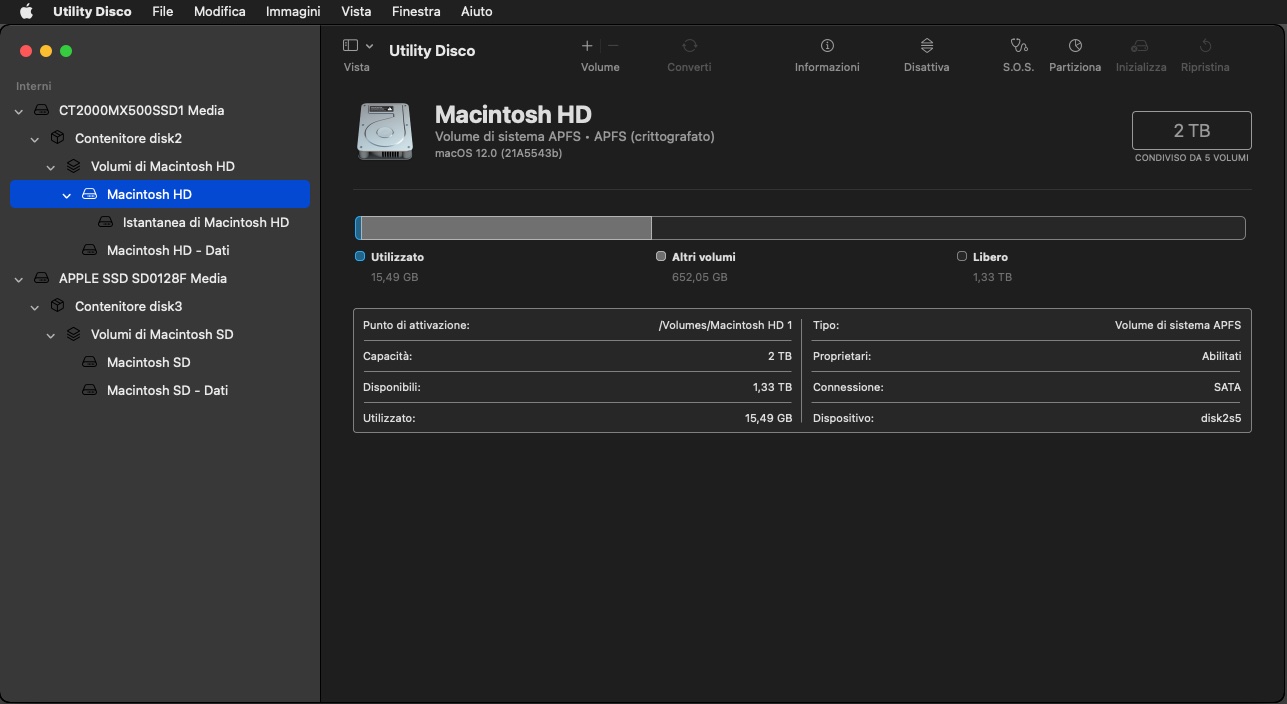Click the disk usage bar
Viewport: 1287px width, 704px height.
tap(800, 228)
